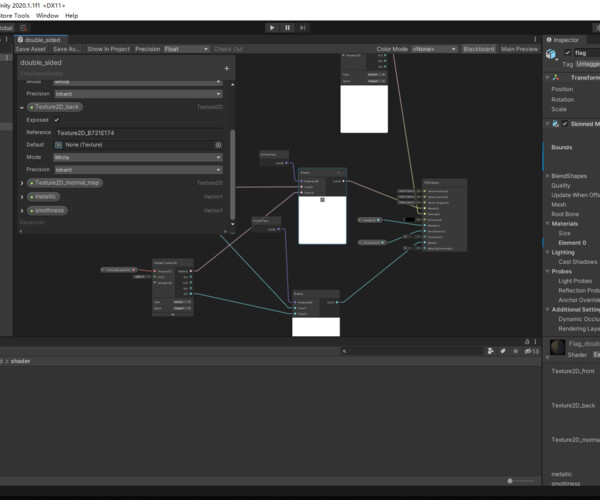Click the blackboard scroll down arrow

click(233, 224)
